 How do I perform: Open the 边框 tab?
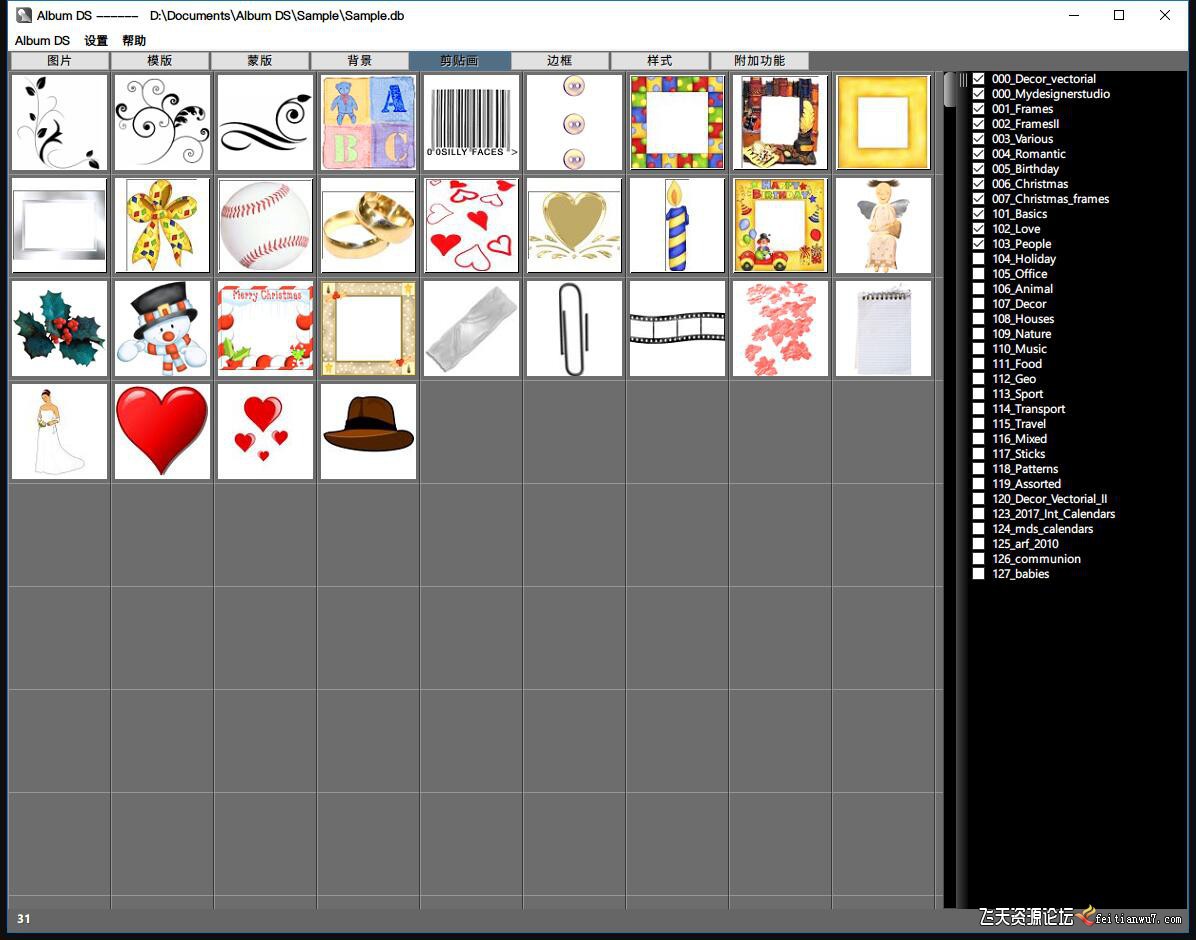[x=560, y=61]
